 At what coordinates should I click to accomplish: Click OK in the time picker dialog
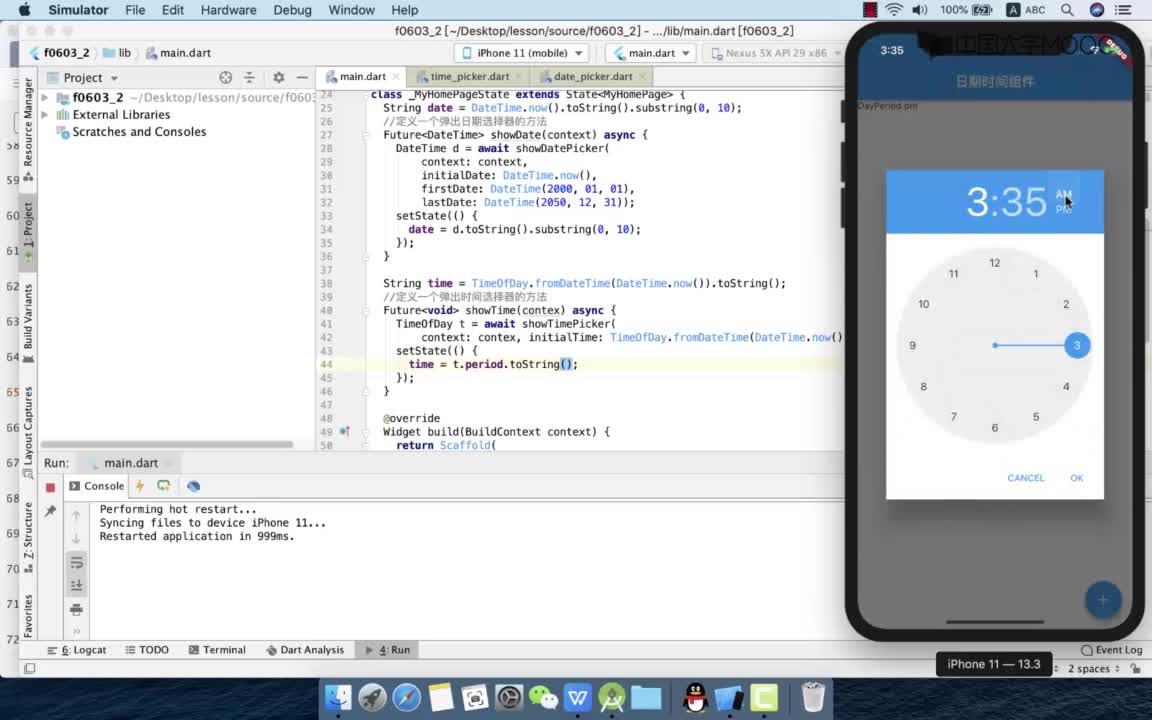click(1076, 478)
